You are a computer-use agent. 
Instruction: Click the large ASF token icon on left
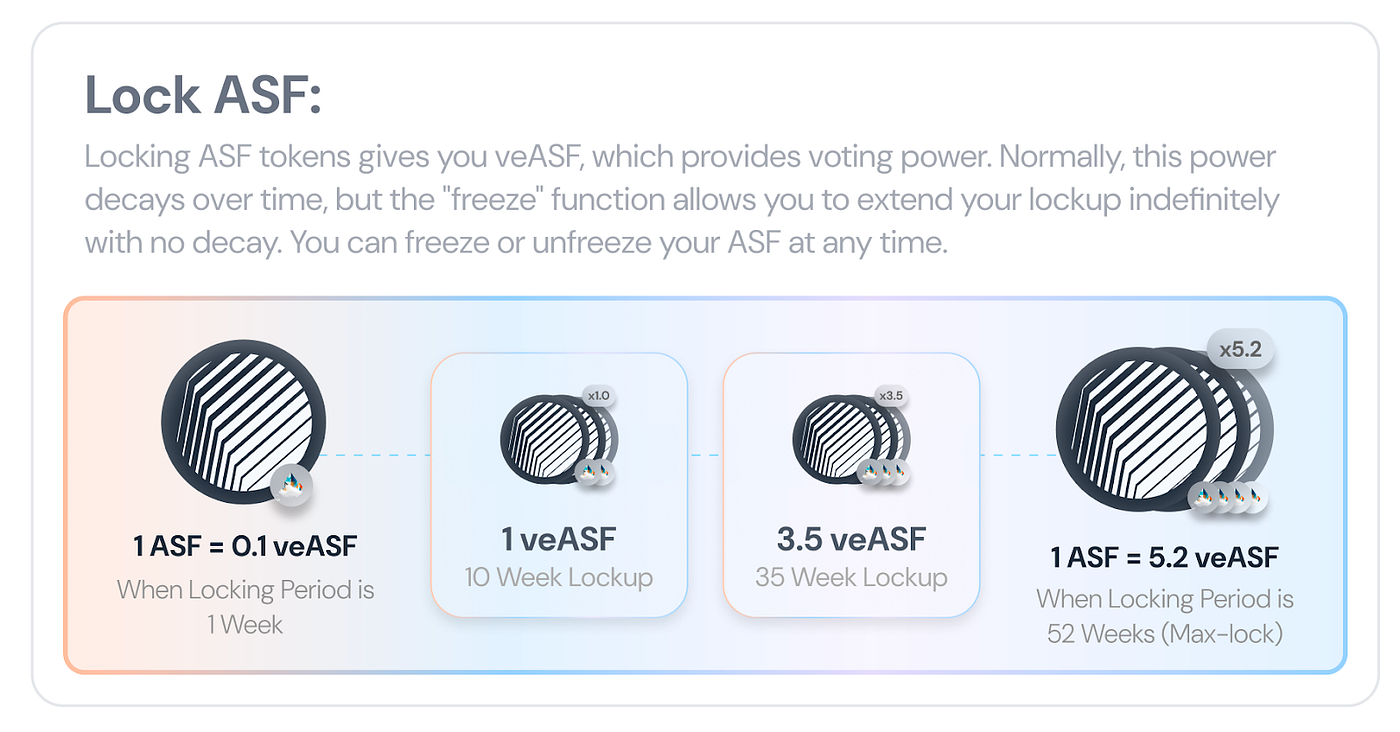(243, 422)
